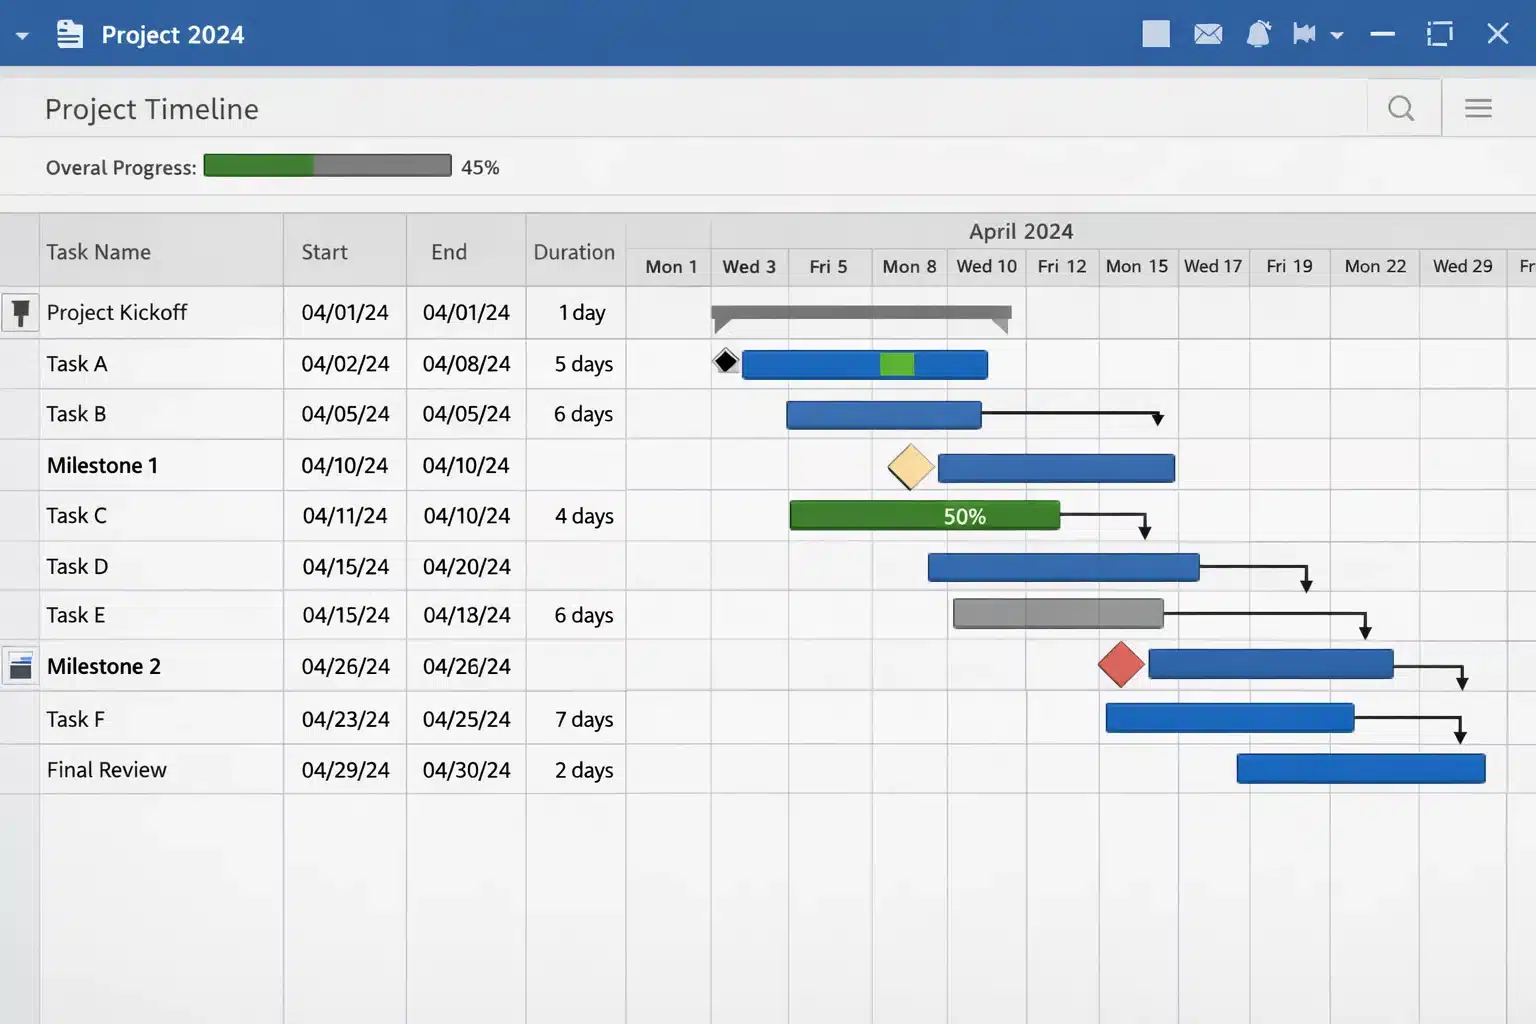Select the Final Review task name
Screen dimensions: 1536x1024
(106, 769)
